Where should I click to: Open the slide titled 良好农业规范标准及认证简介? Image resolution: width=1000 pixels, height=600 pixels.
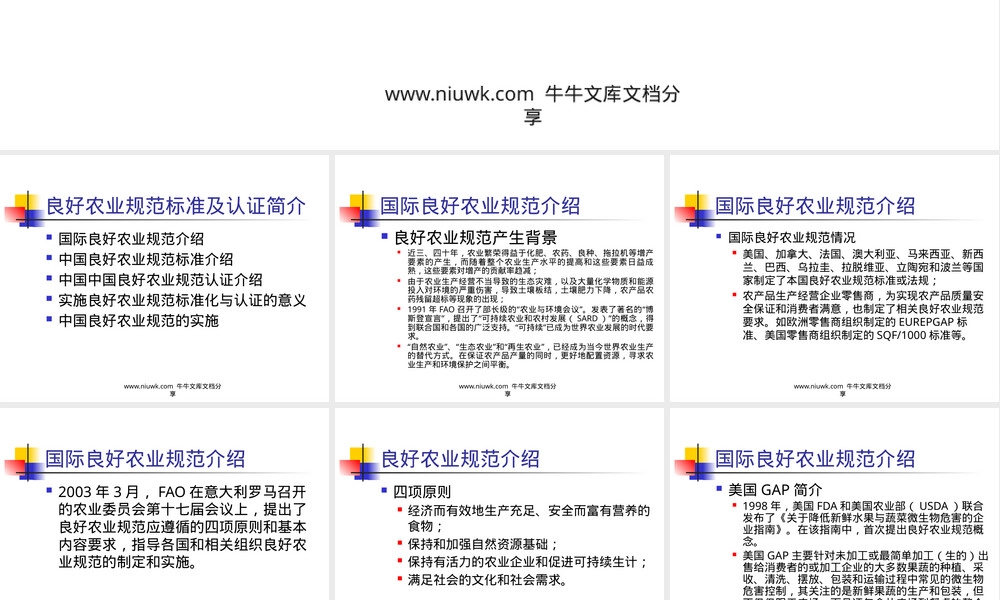click(165, 278)
